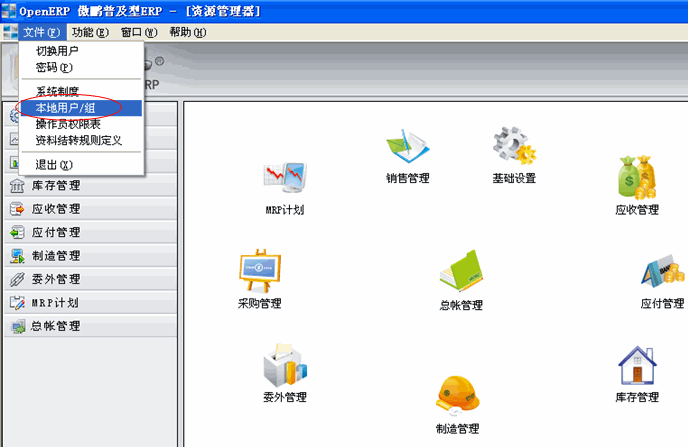This screenshot has height=447, width=688.
Task: Choose 资料结转规则定义 menu entry
Action: point(81,140)
